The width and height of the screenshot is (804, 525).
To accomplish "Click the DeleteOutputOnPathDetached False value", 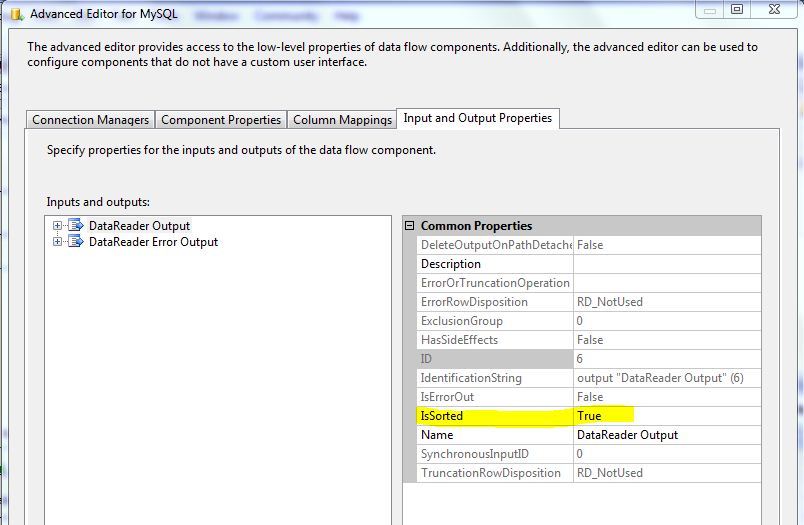I will (x=667, y=245).
